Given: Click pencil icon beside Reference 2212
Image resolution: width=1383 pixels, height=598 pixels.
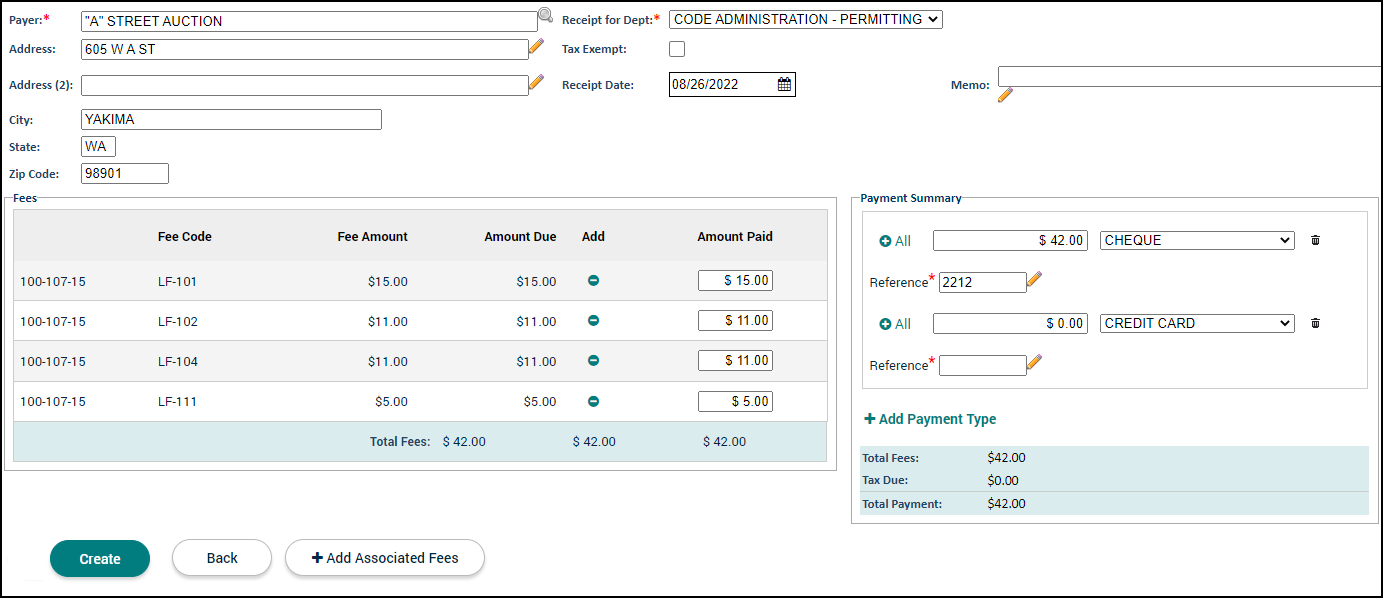Looking at the screenshot, I should (1035, 281).
